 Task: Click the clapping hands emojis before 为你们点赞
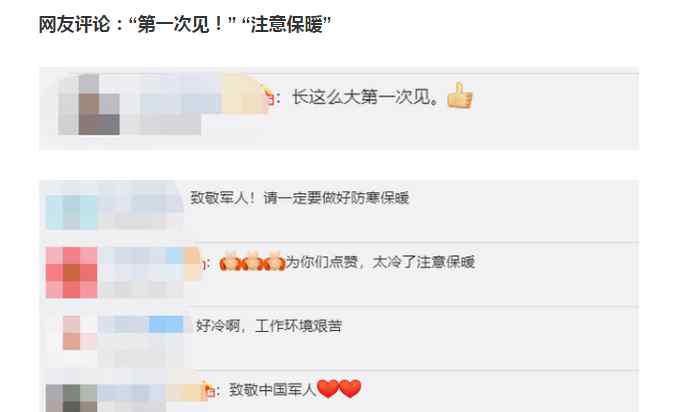pyautogui.click(x=252, y=261)
